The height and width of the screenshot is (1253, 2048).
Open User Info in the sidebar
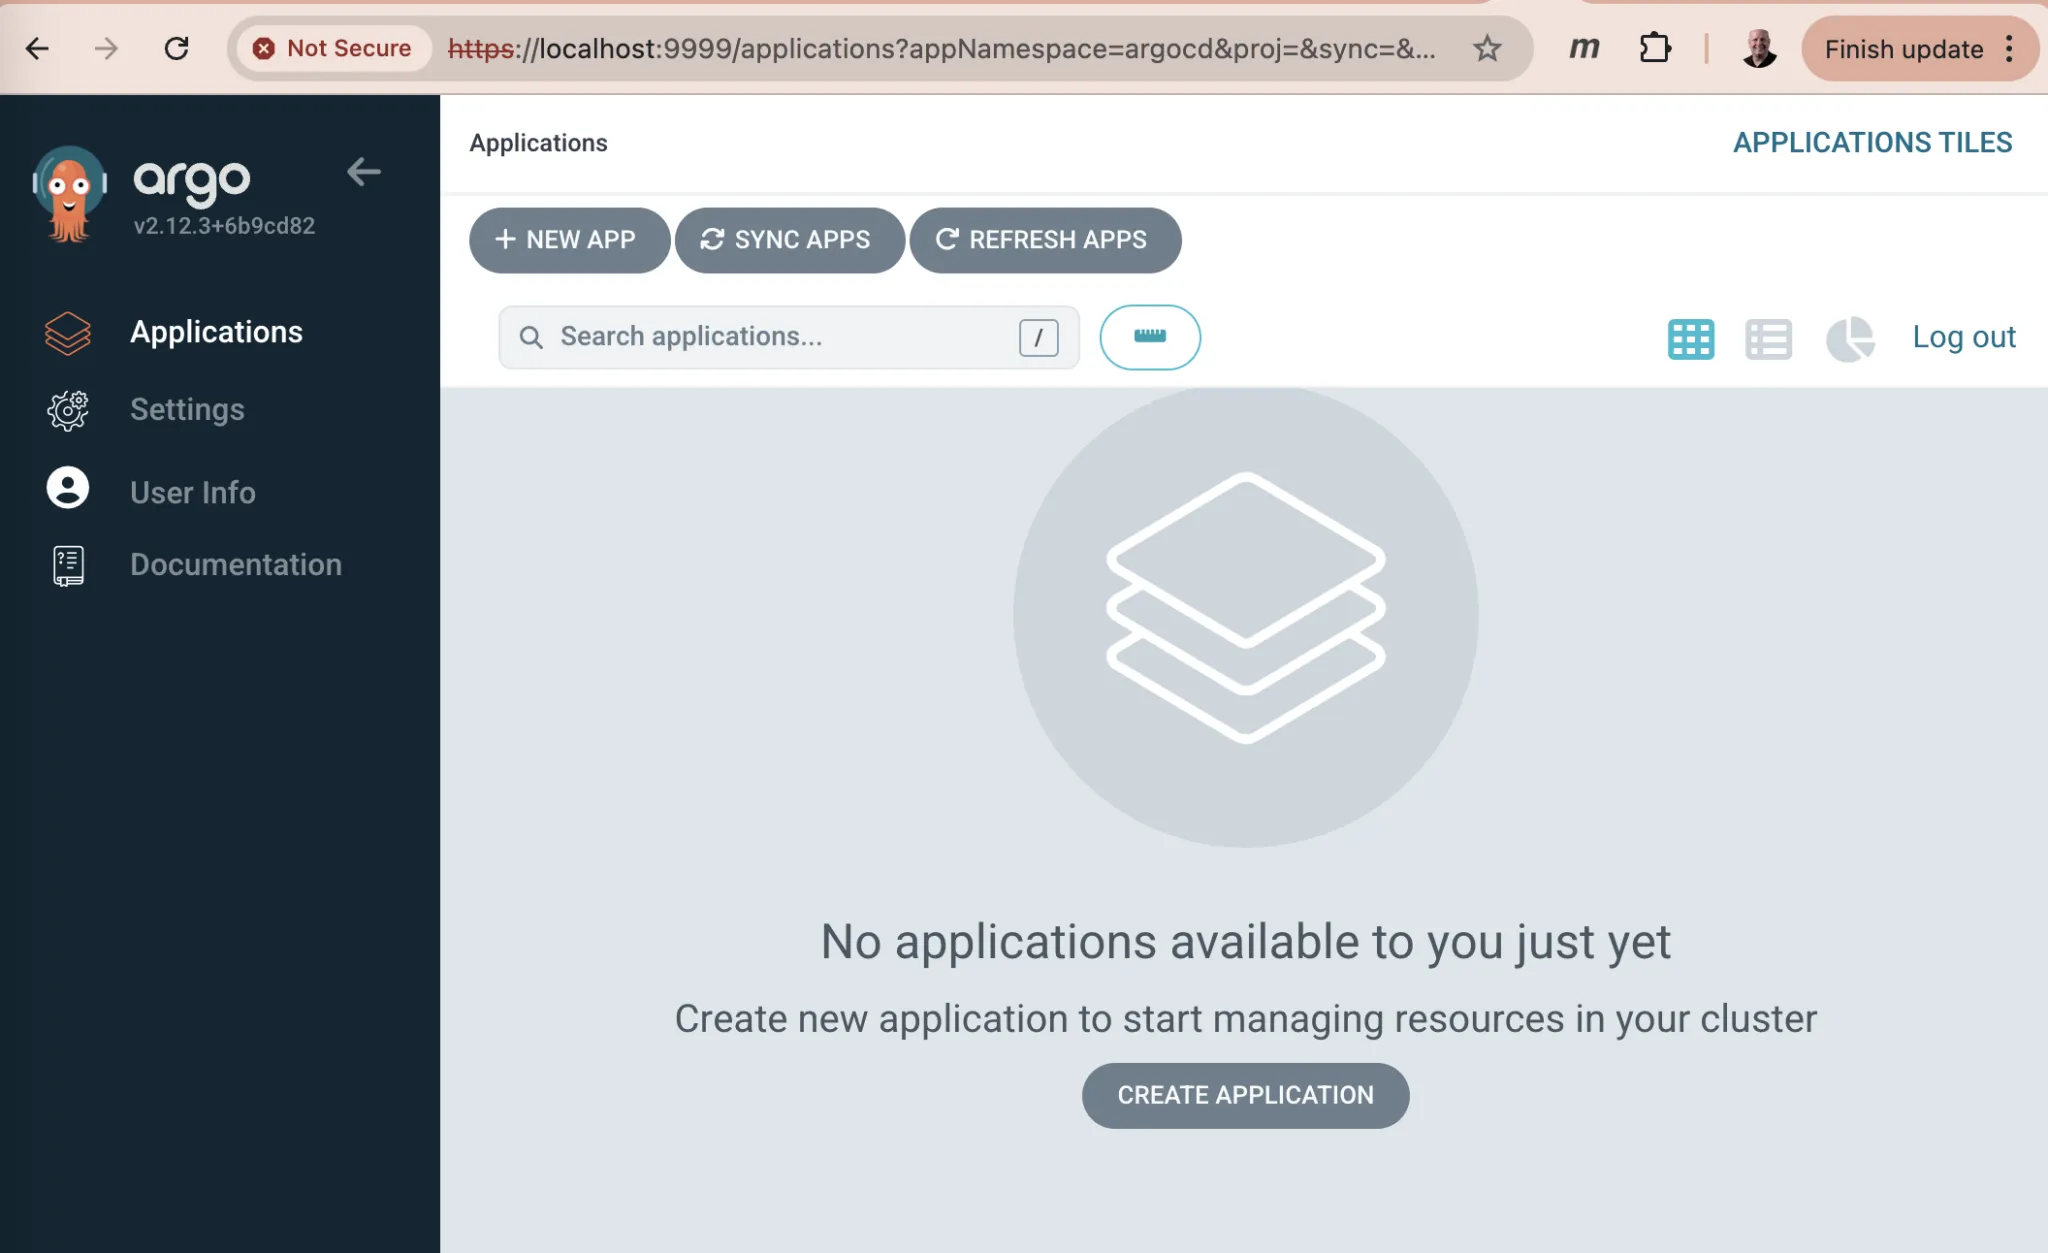click(x=193, y=492)
